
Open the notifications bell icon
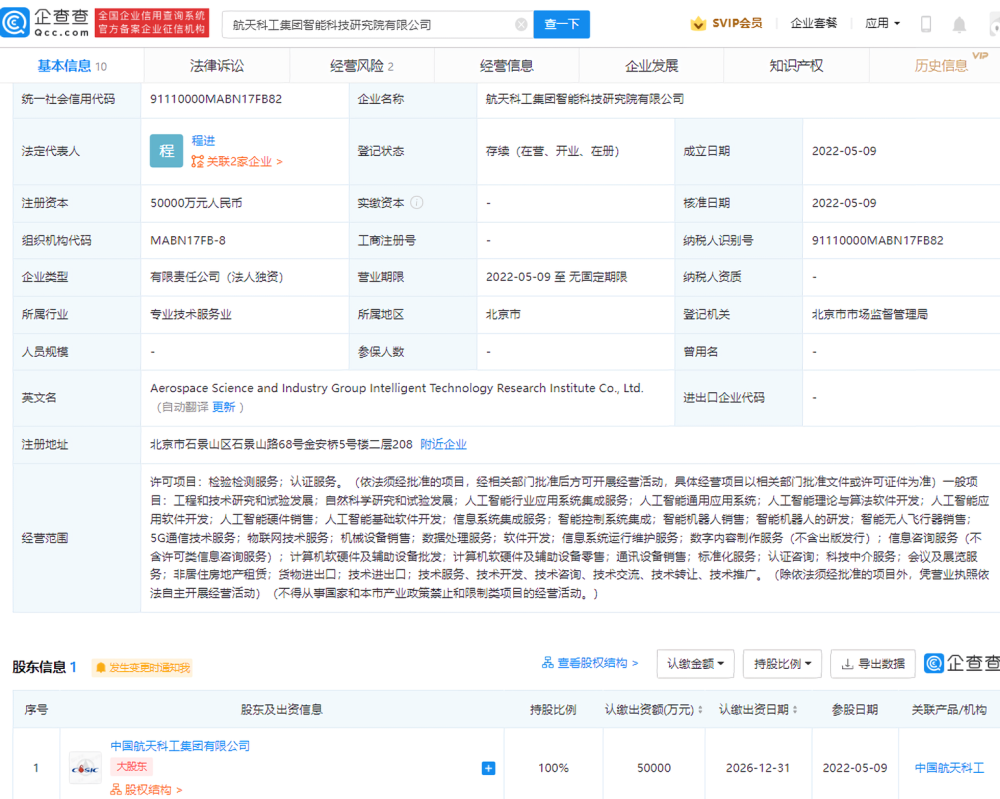tap(959, 25)
